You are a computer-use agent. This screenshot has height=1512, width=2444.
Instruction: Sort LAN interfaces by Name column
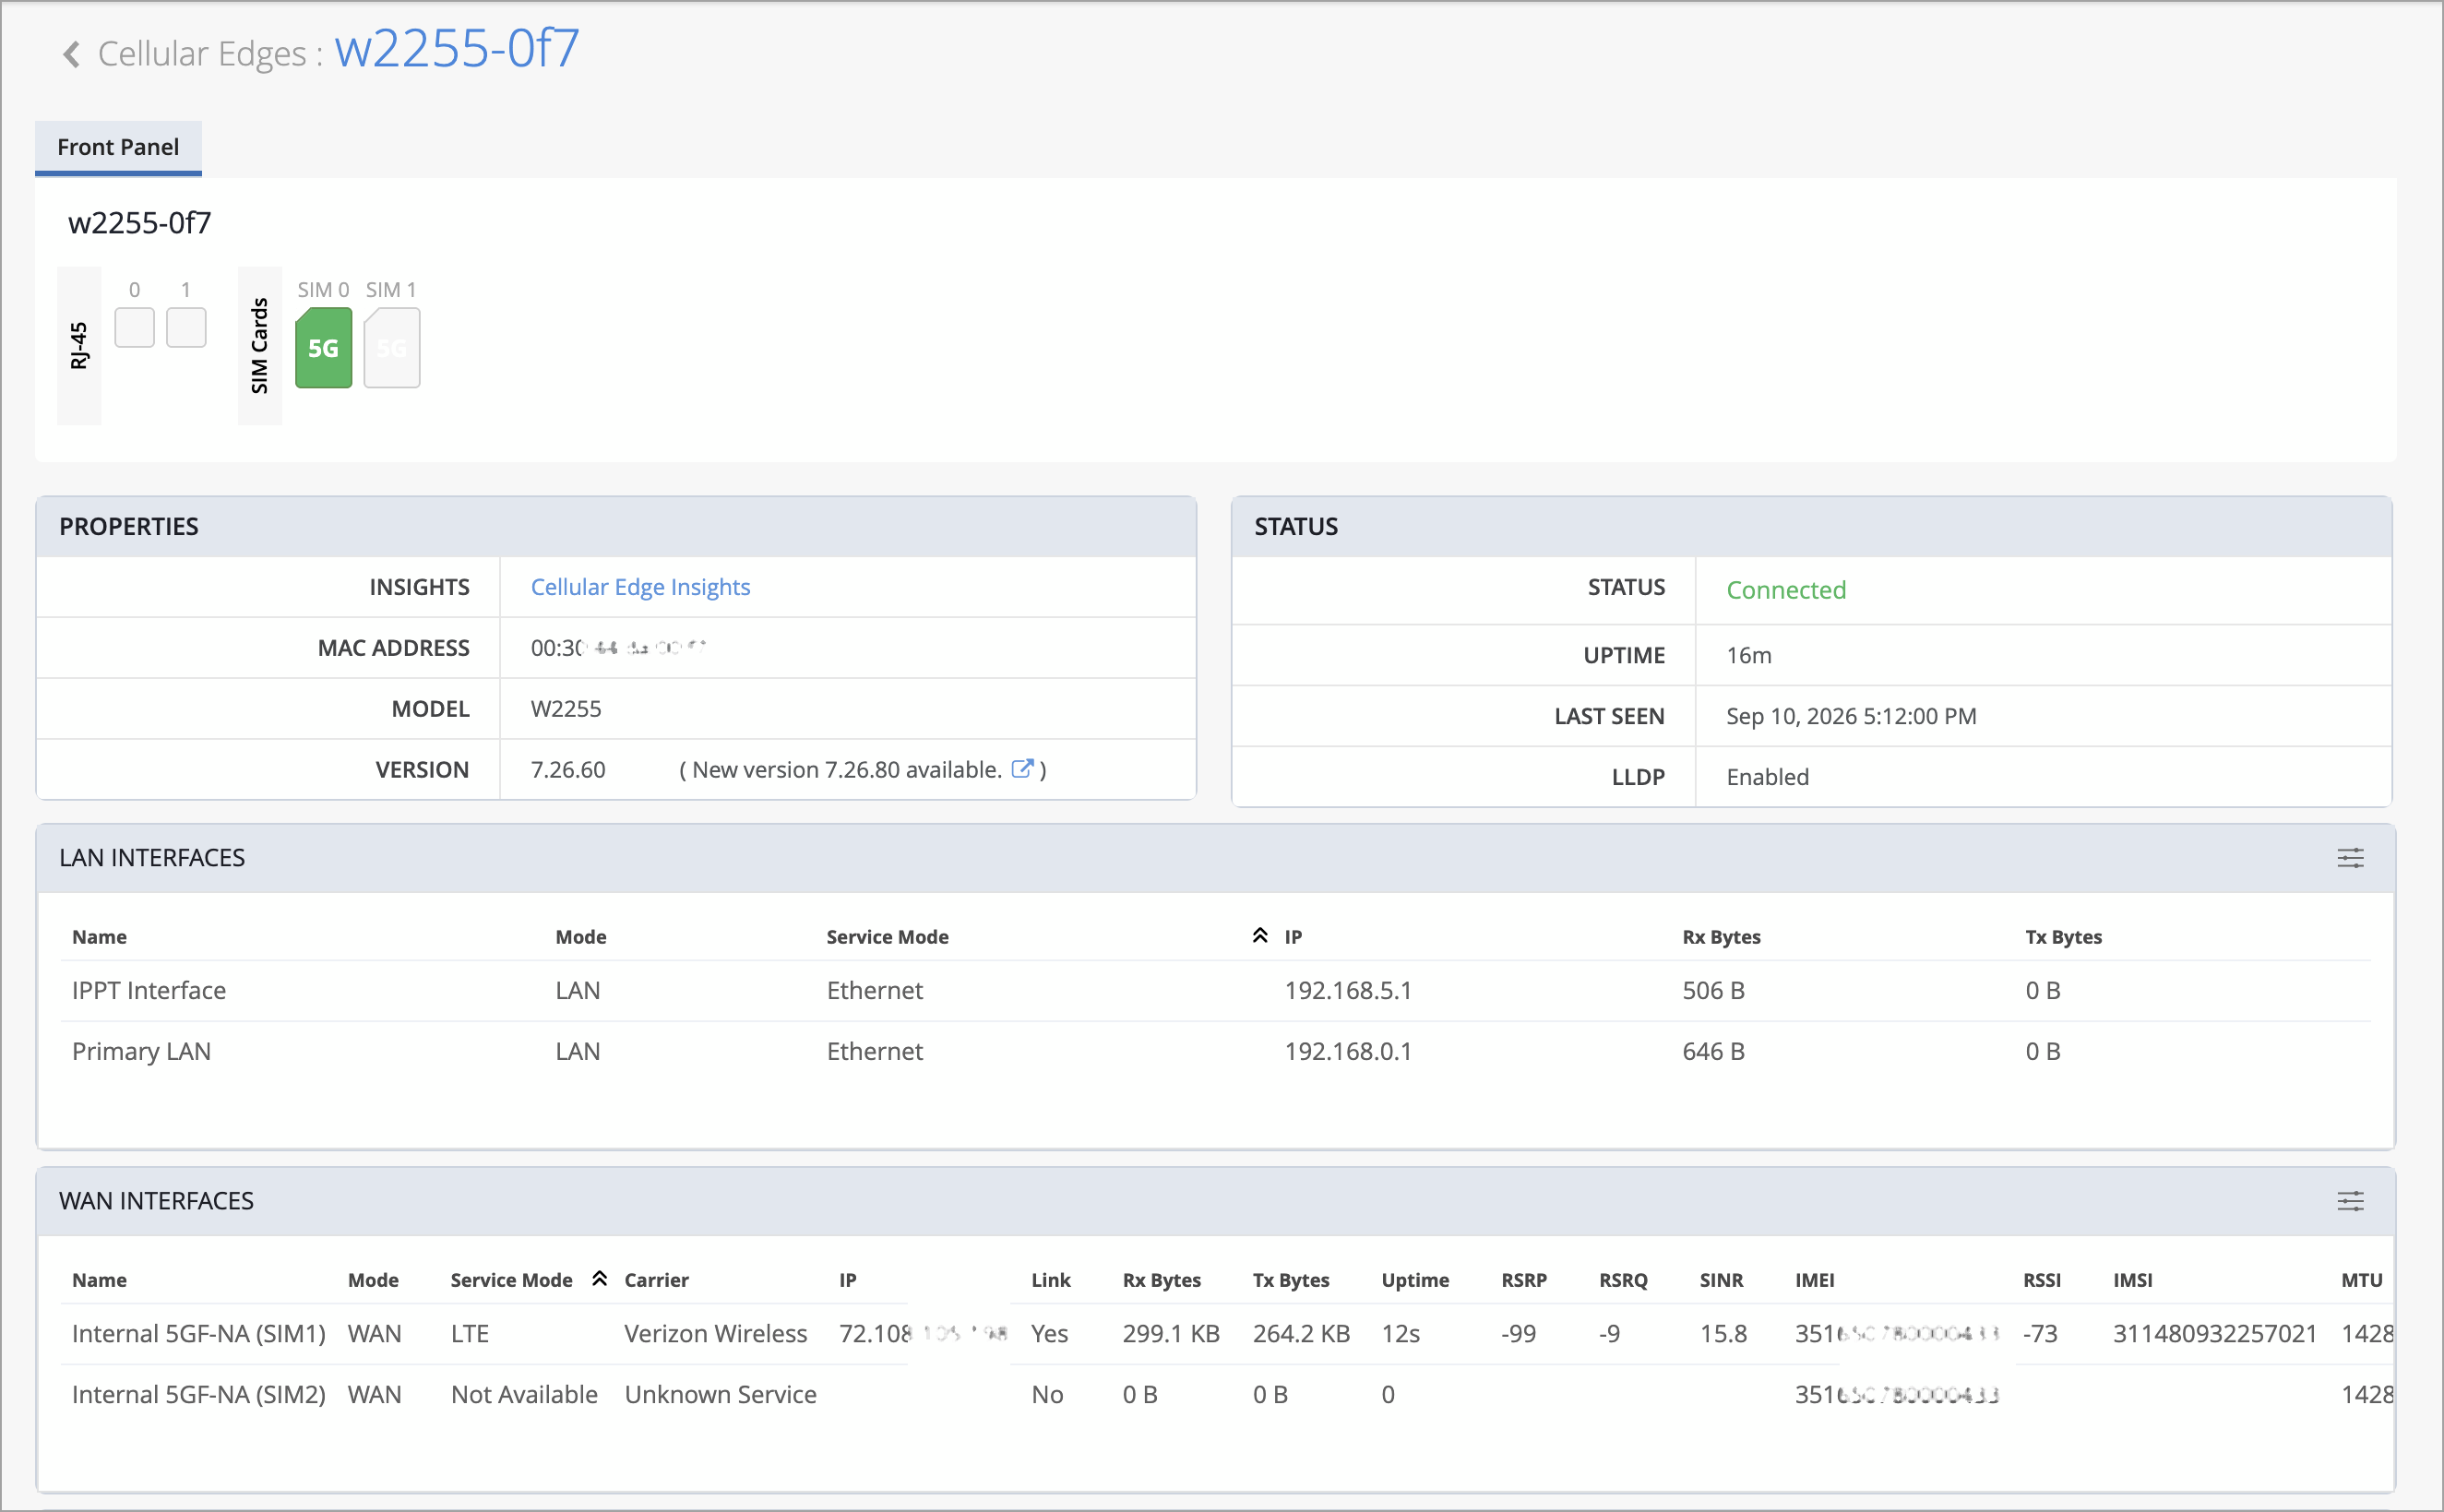coord(99,937)
